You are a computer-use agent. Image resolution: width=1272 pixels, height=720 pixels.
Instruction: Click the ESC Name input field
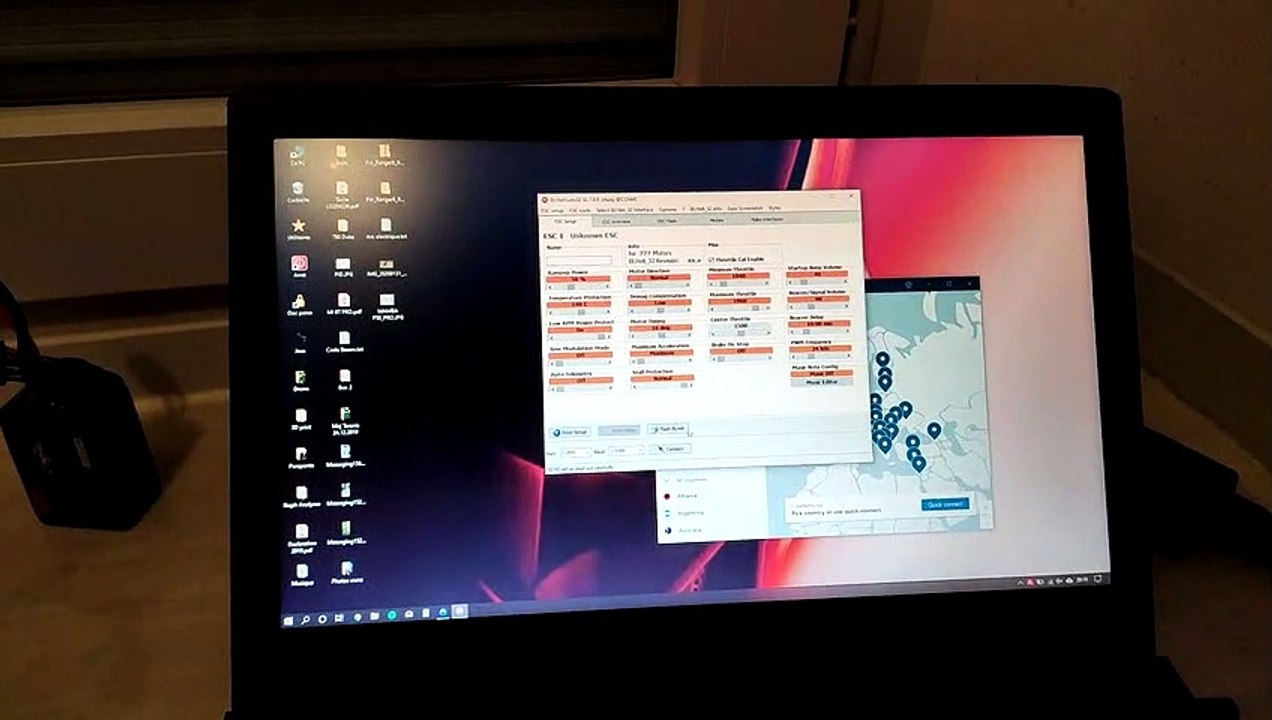[579, 260]
